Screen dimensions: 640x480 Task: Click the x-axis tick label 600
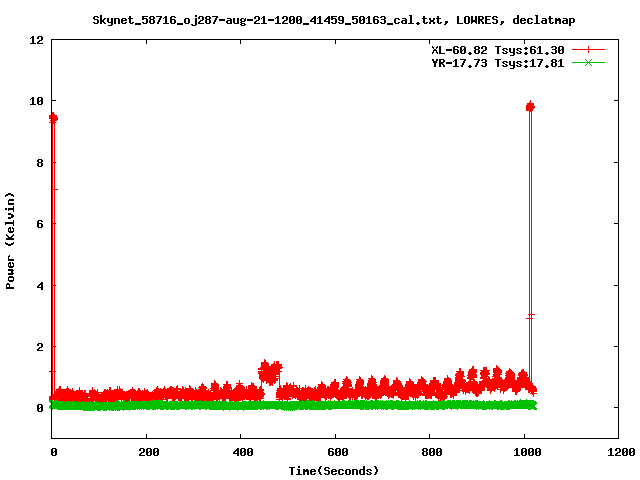tap(338, 452)
